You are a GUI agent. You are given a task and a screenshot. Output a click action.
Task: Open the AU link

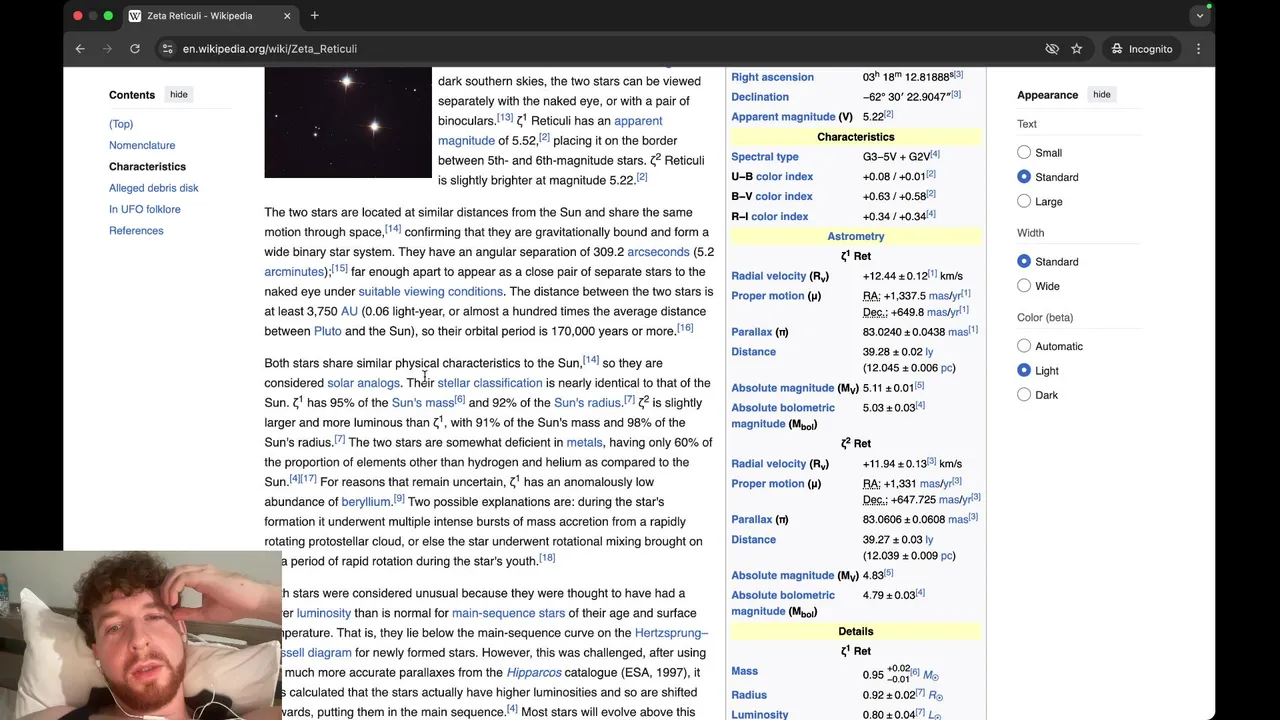click(x=349, y=311)
